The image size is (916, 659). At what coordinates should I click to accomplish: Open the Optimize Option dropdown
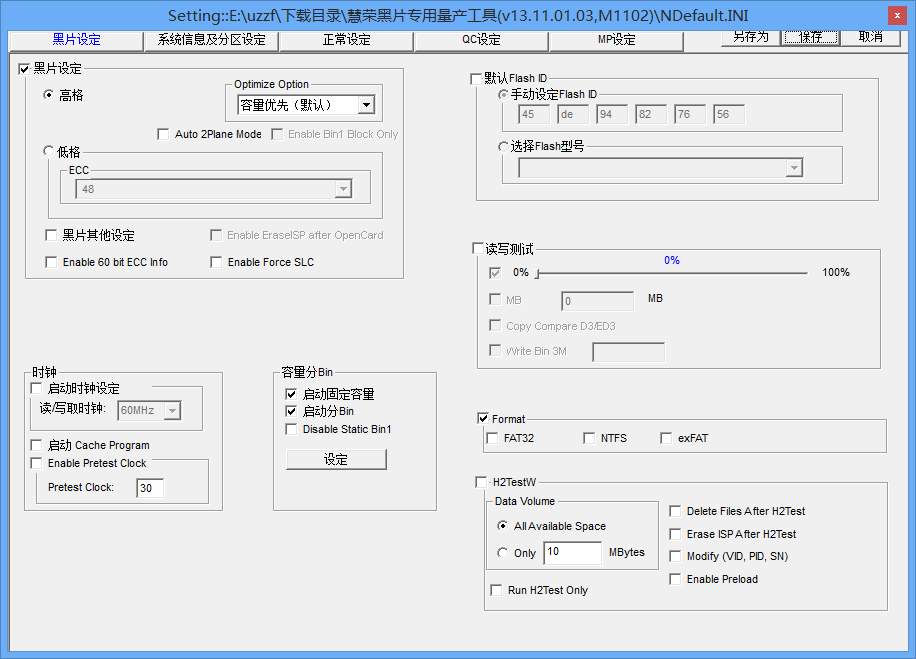pos(366,105)
